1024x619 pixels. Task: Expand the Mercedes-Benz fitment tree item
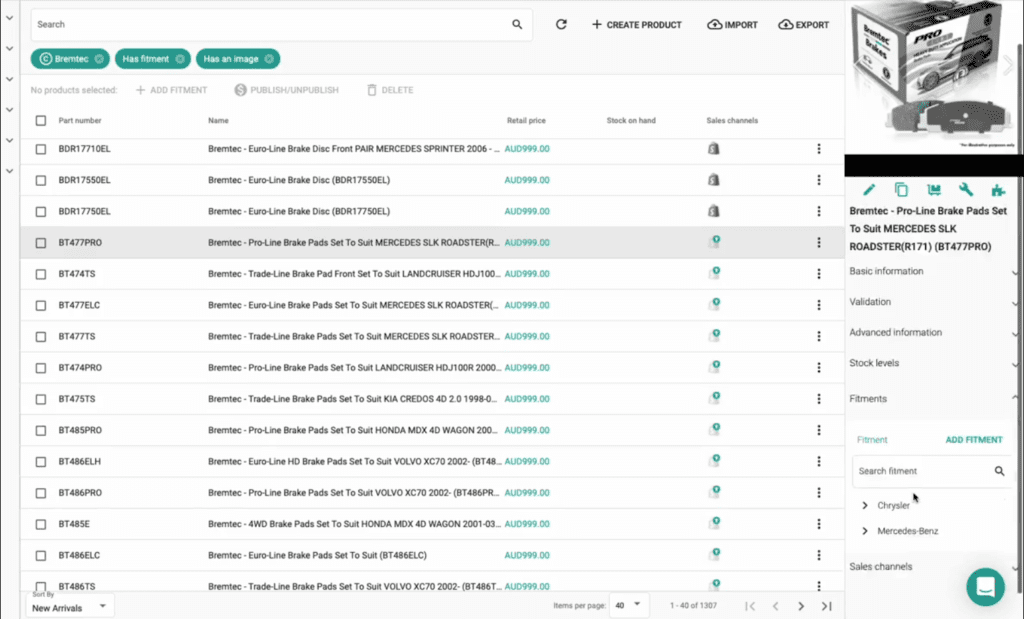click(x=865, y=531)
